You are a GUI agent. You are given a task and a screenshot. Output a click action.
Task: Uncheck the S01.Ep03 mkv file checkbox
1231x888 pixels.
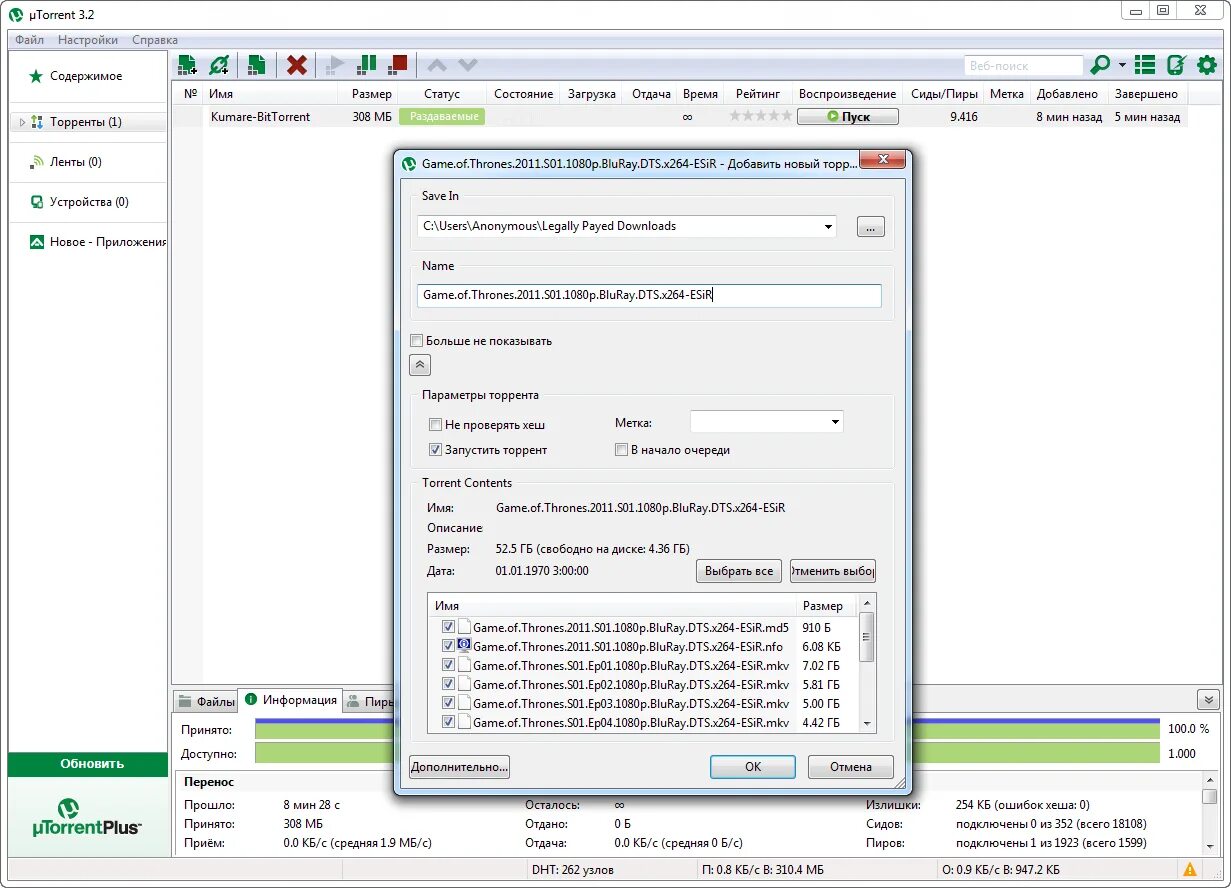(x=448, y=703)
